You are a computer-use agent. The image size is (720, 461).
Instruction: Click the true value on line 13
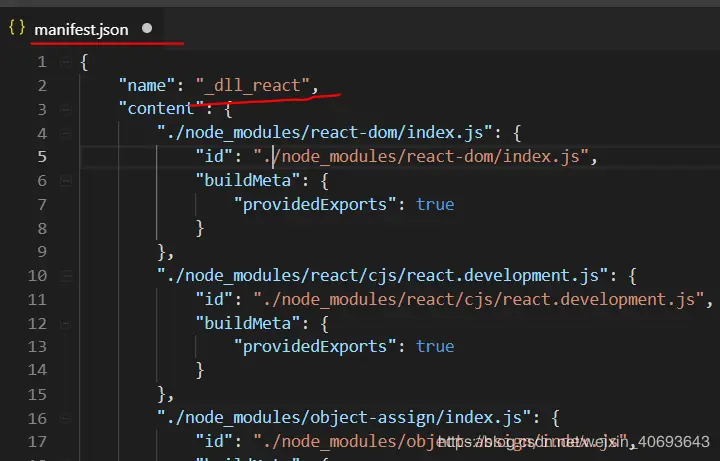pyautogui.click(x=435, y=347)
